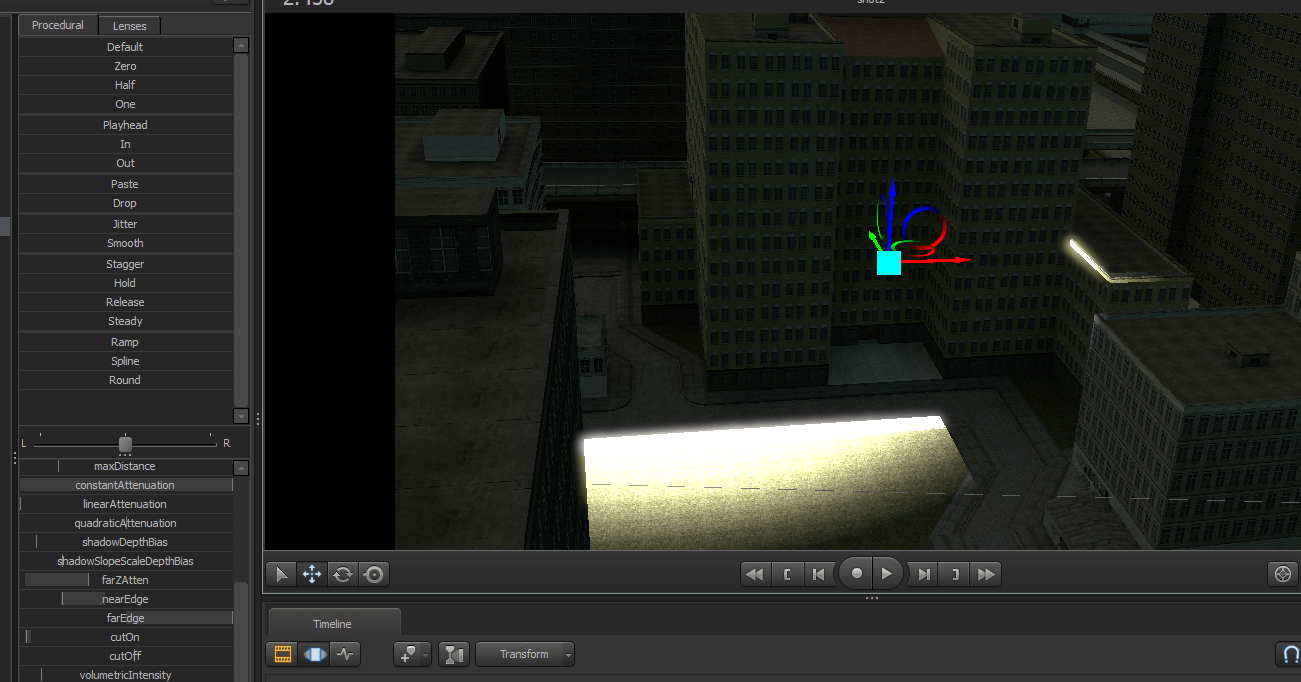
Task: Click the volumetricIntensity attribute slider
Action: point(126,675)
